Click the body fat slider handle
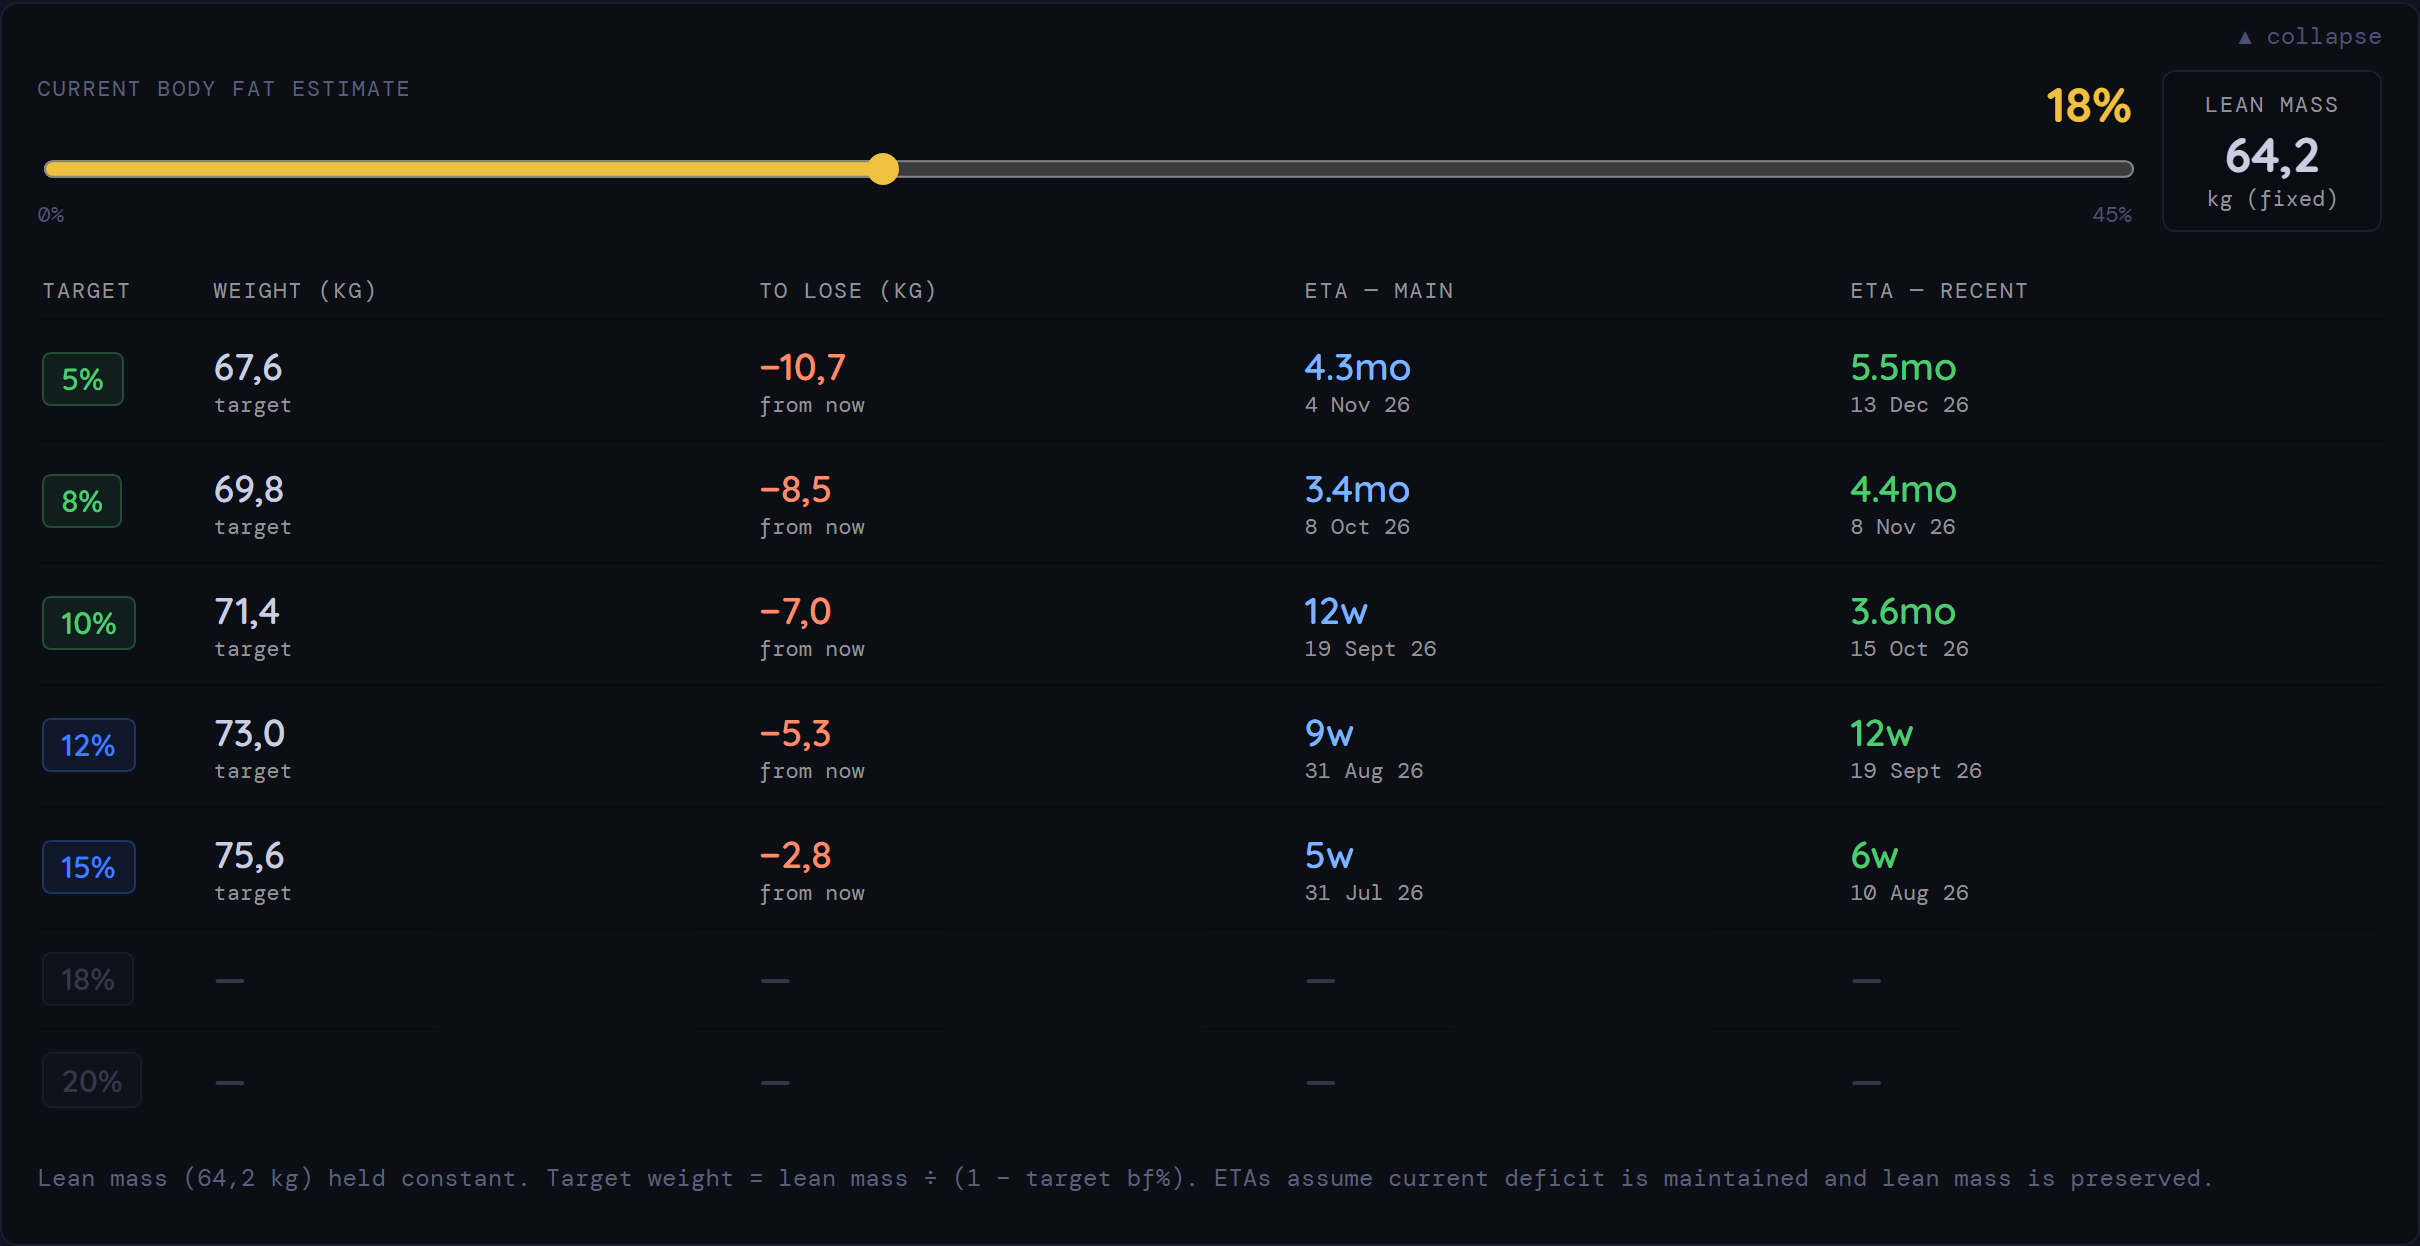Image resolution: width=2420 pixels, height=1246 pixels. click(x=883, y=169)
